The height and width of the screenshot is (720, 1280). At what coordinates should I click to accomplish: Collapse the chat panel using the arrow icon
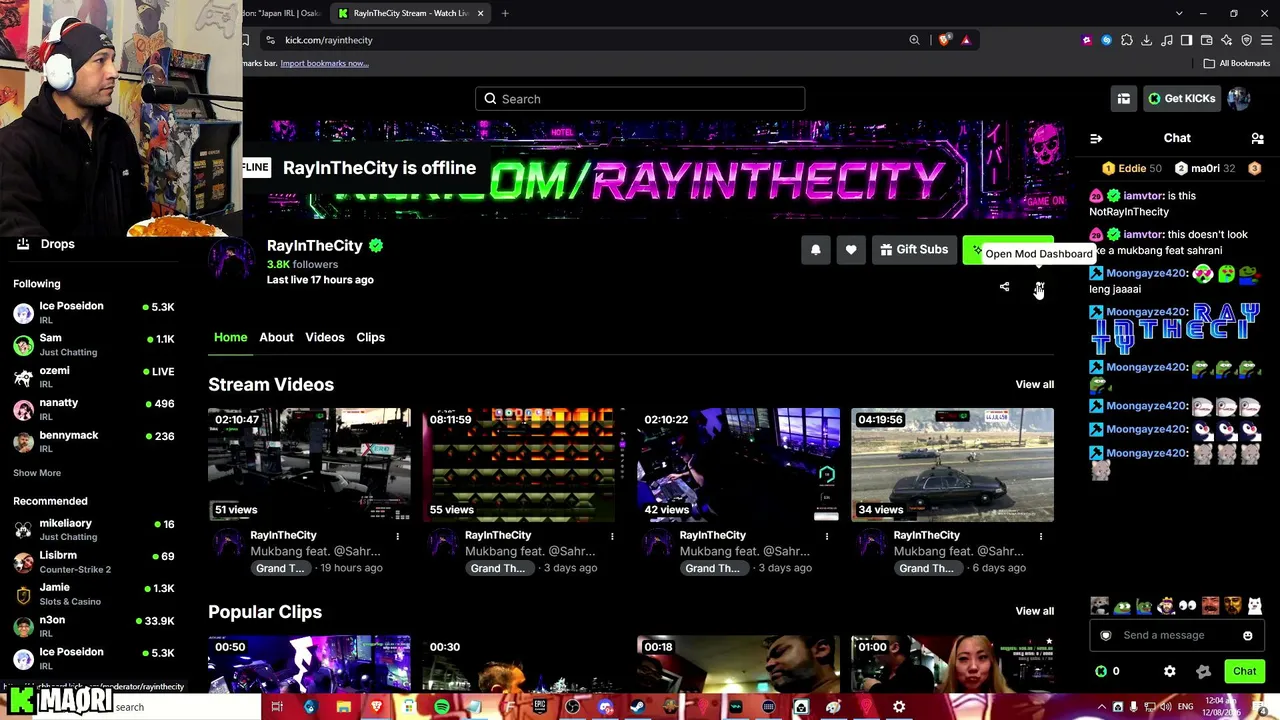pos(1096,138)
